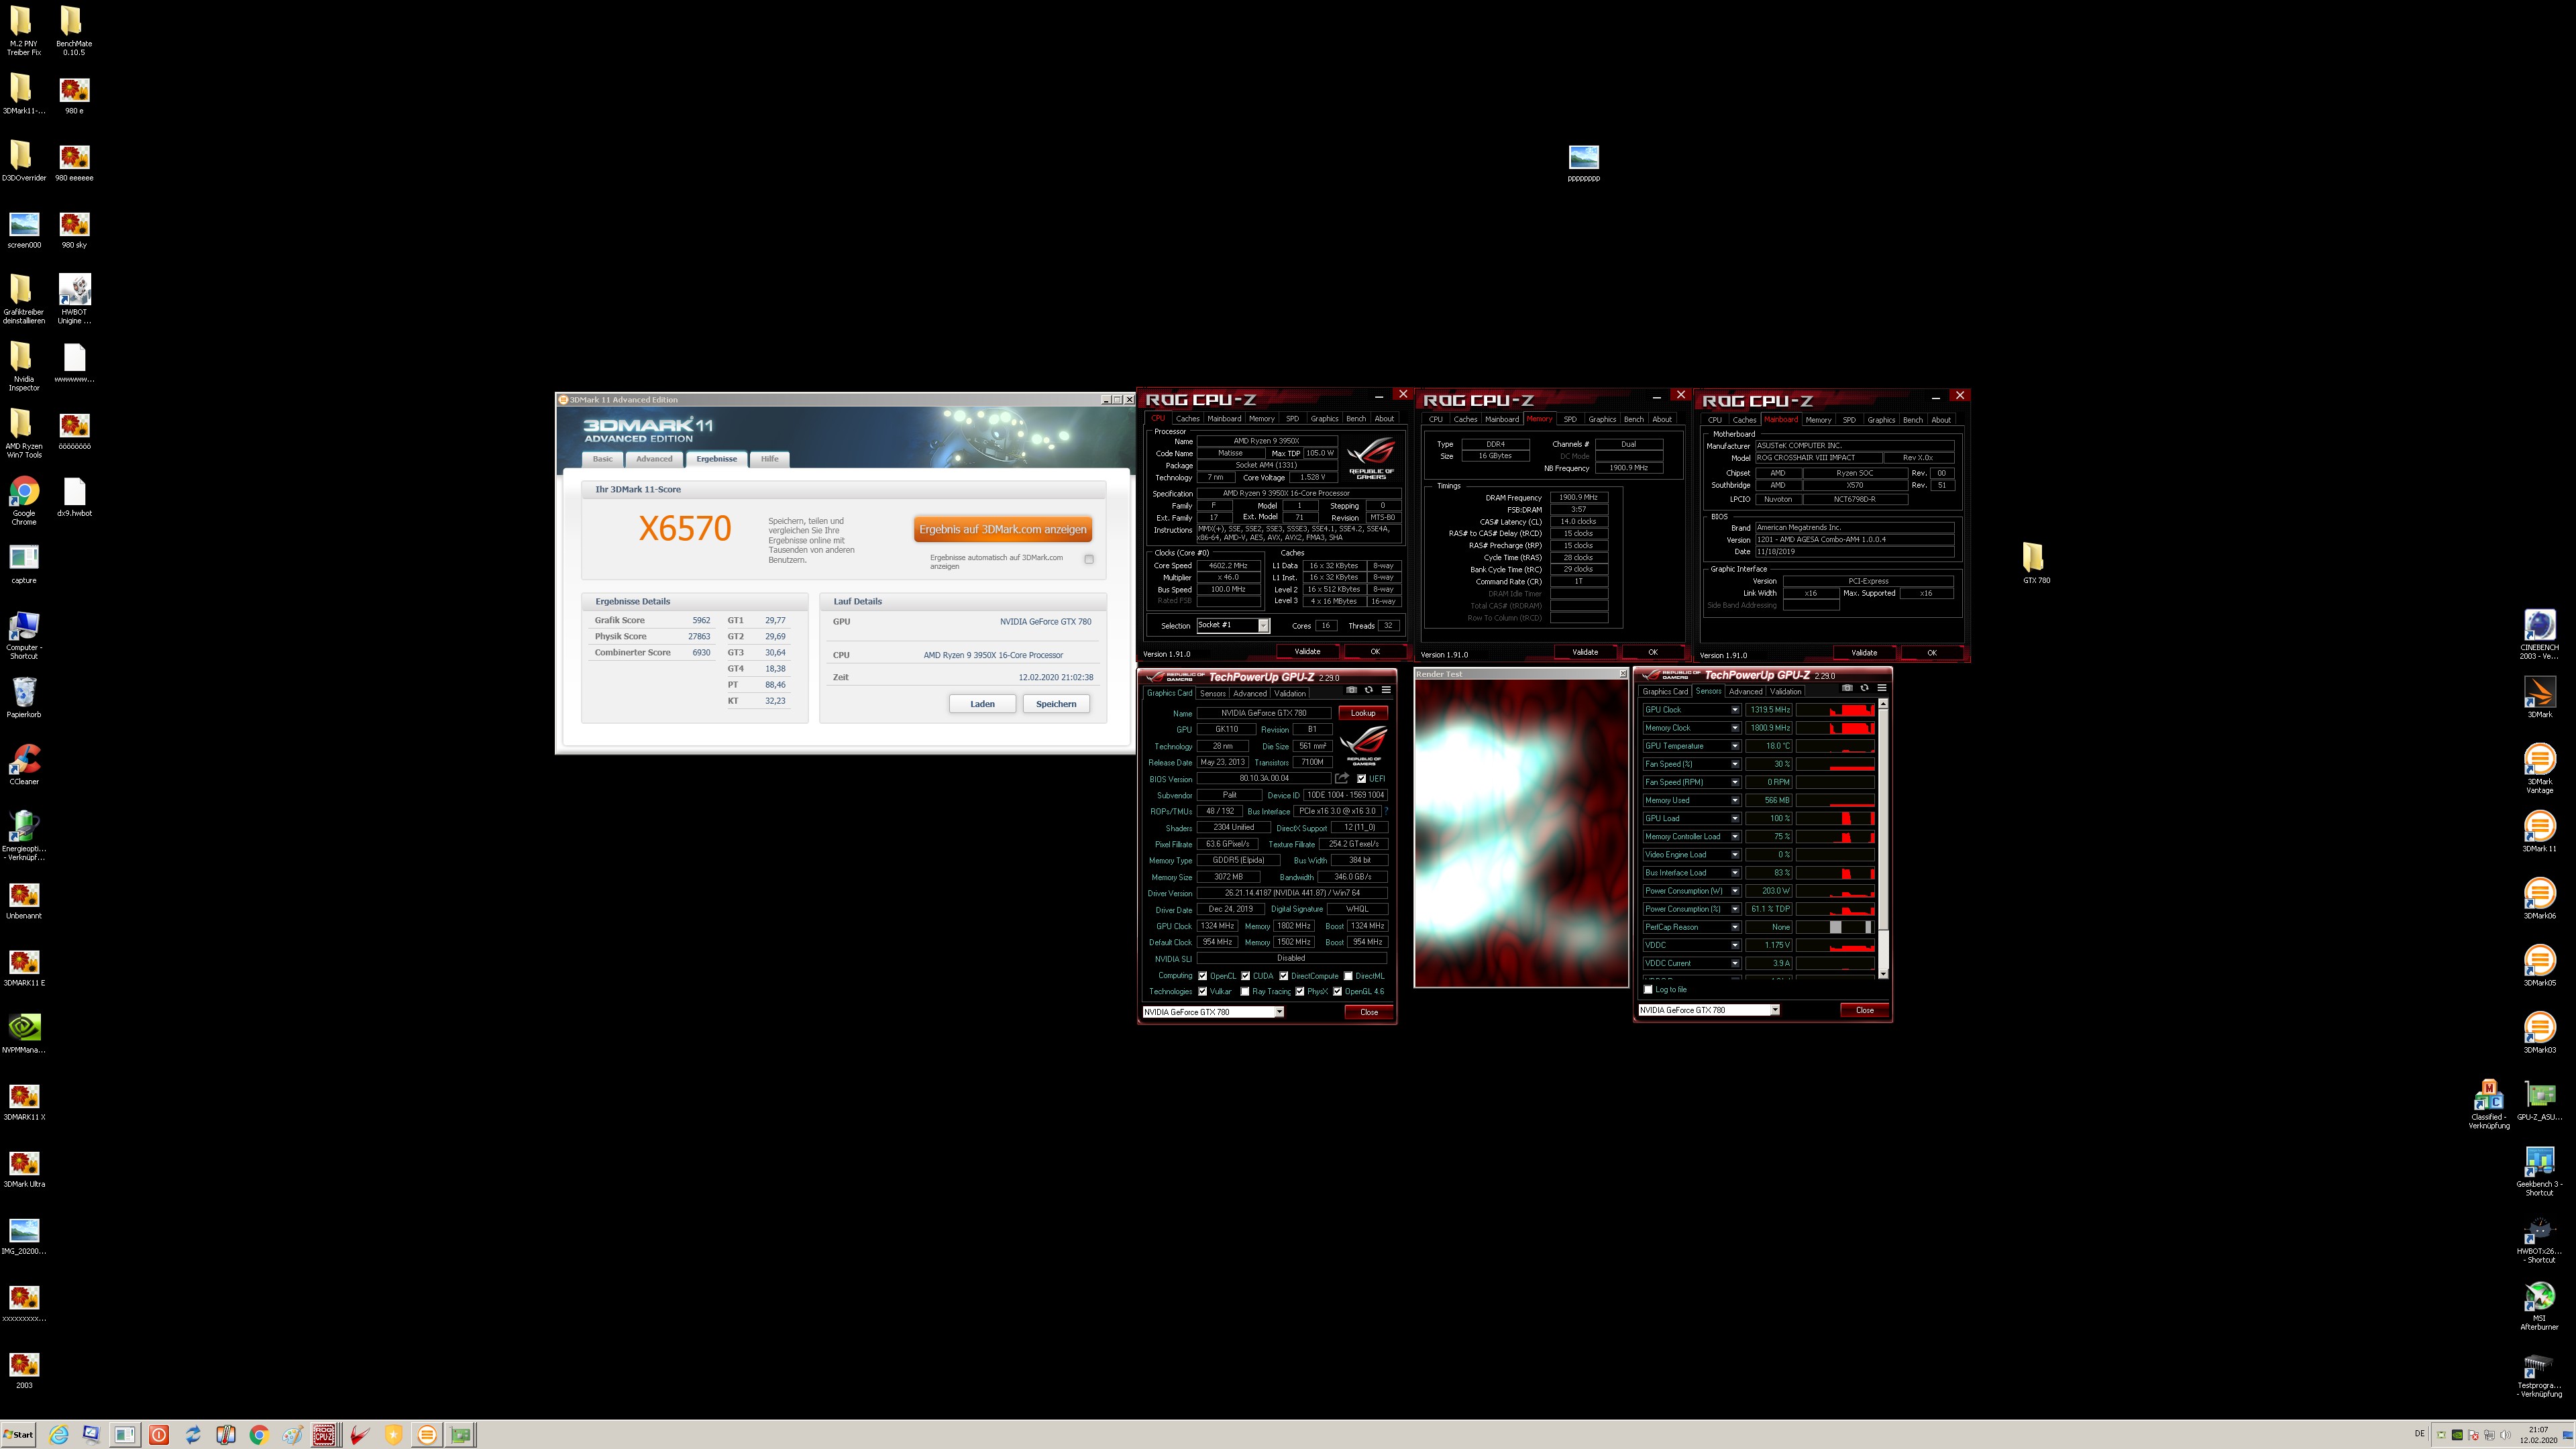This screenshot has width=2576, height=1449.
Task: Check auto-show results on 3DMark.com checkbox
Action: click(1089, 559)
